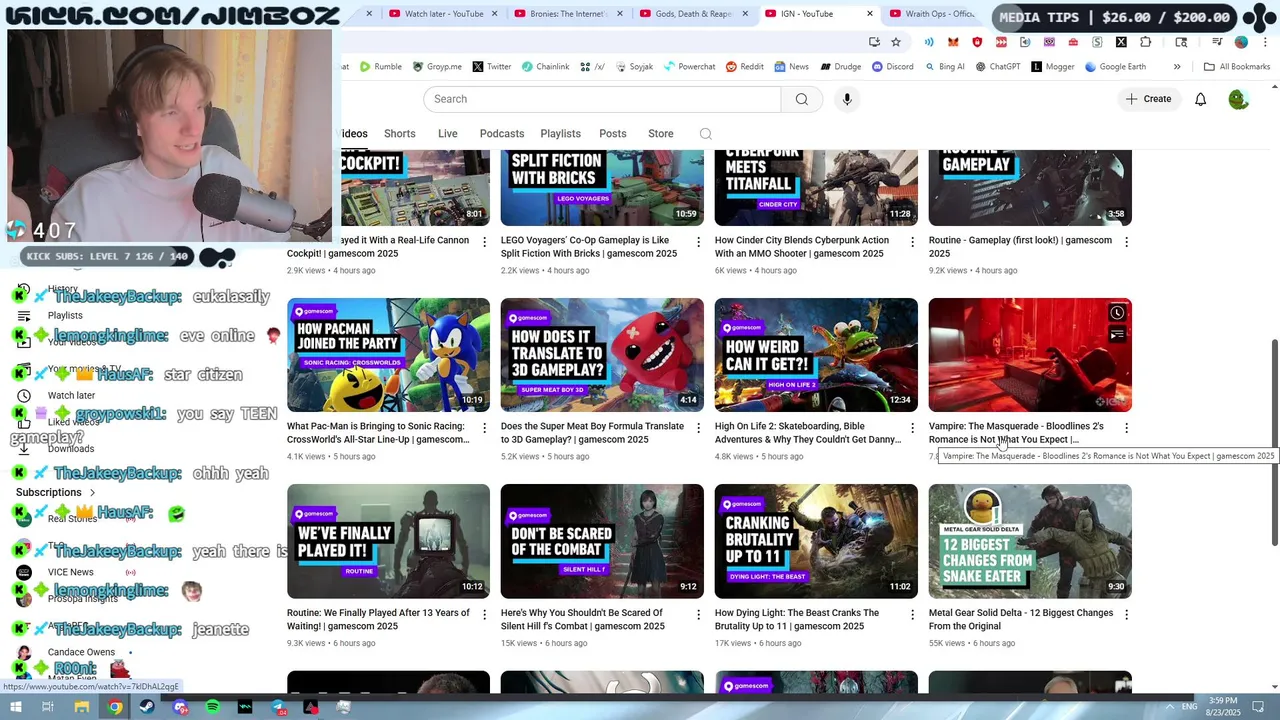Click the channel search magnifier beside Store

(705, 134)
